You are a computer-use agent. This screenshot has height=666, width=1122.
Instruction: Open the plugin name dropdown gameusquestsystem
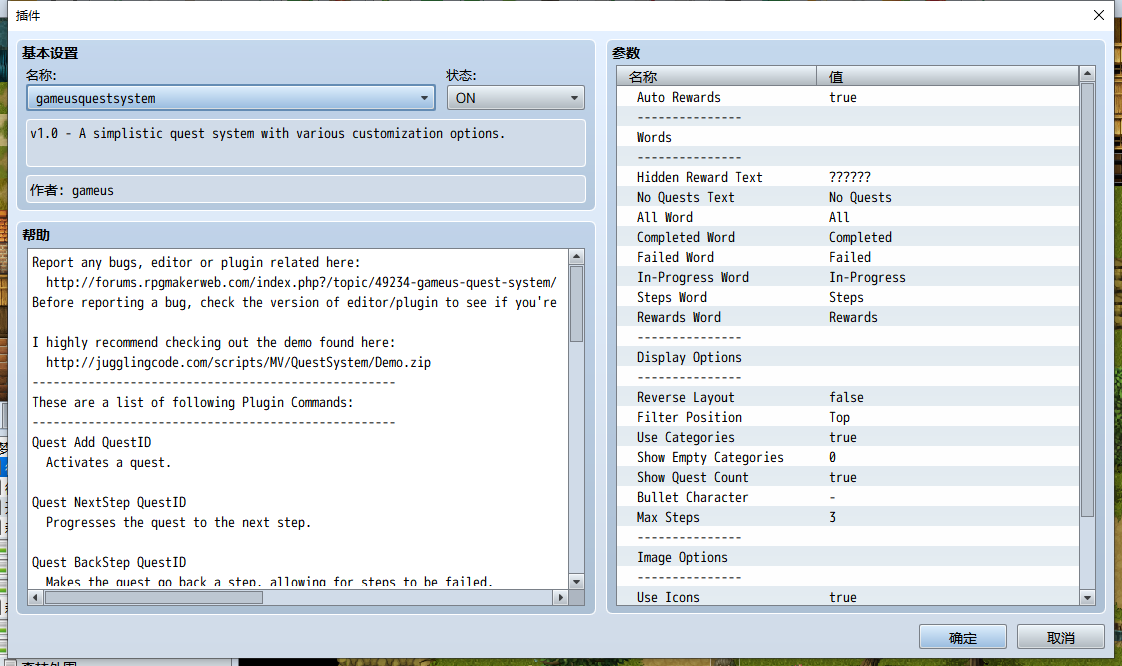coord(230,98)
